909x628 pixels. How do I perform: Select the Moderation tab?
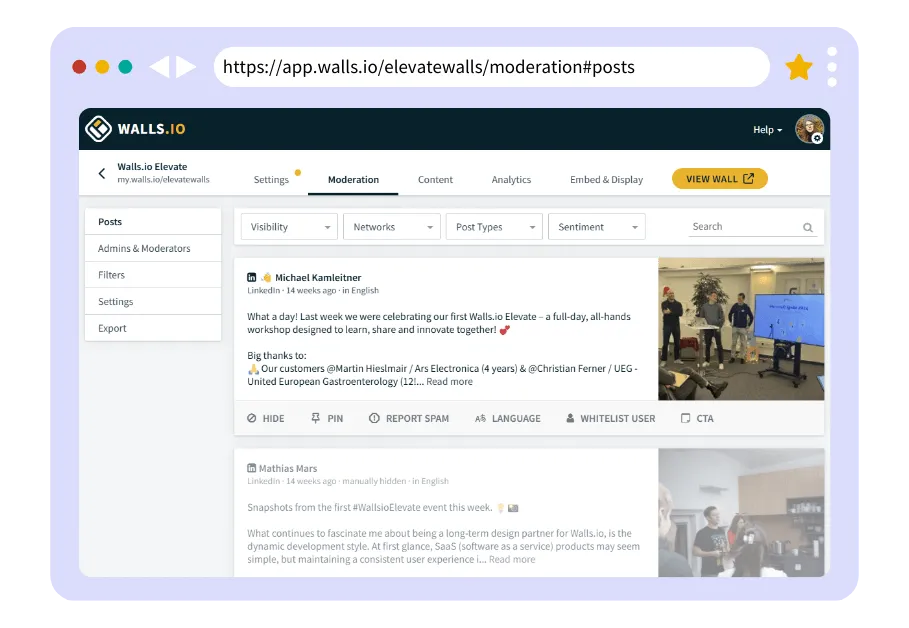tap(353, 180)
